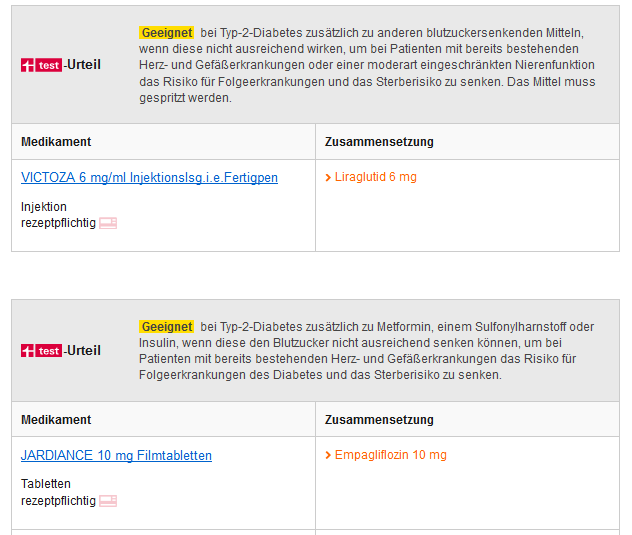Screen dimensions: 632x535
Task: Click the rezeptpflichtig label under Jardiance
Action: pos(58,501)
